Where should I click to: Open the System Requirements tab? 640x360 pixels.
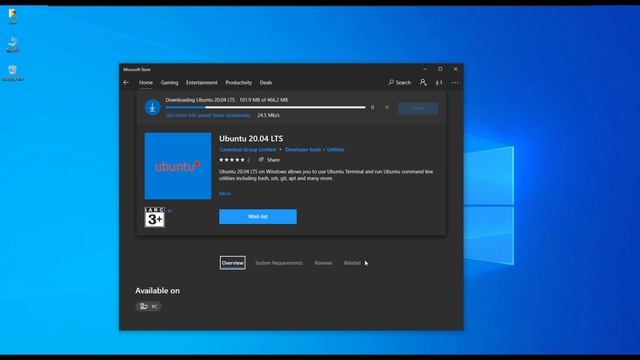pyautogui.click(x=279, y=263)
